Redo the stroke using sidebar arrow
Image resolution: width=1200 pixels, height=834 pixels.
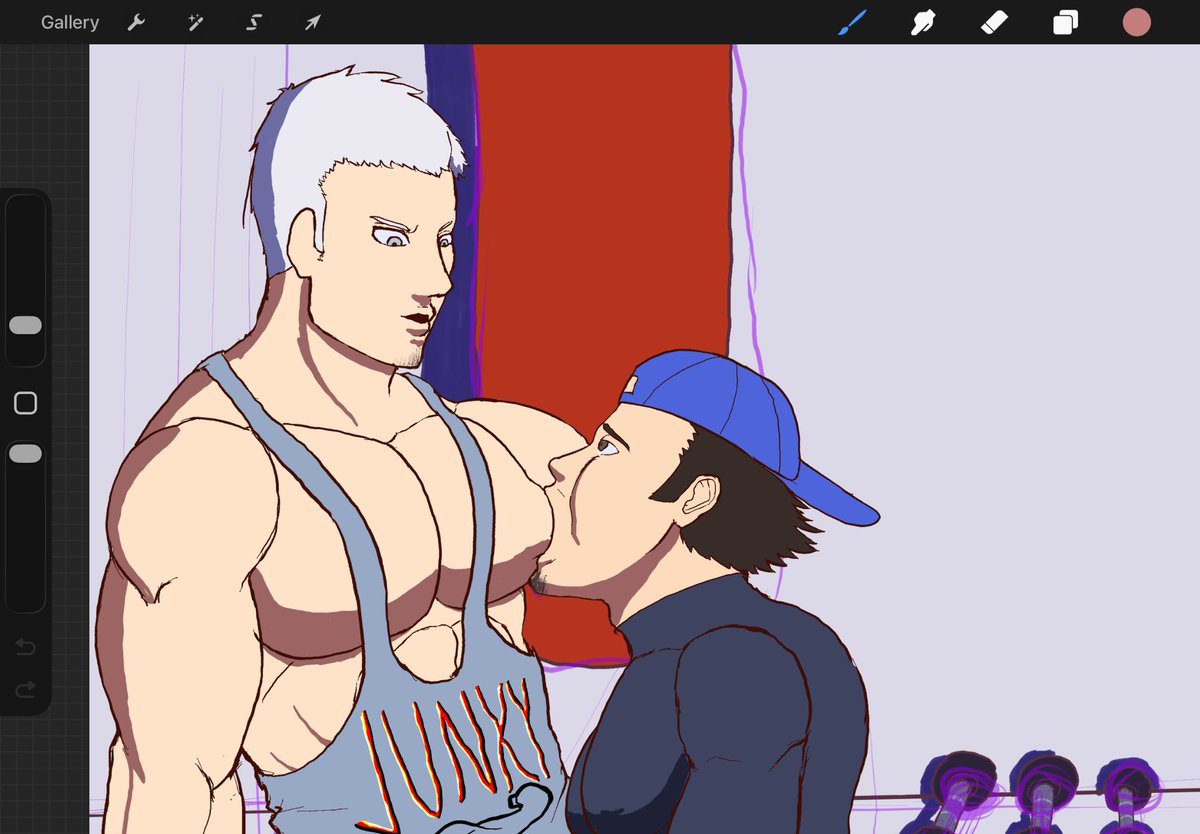click(25, 689)
